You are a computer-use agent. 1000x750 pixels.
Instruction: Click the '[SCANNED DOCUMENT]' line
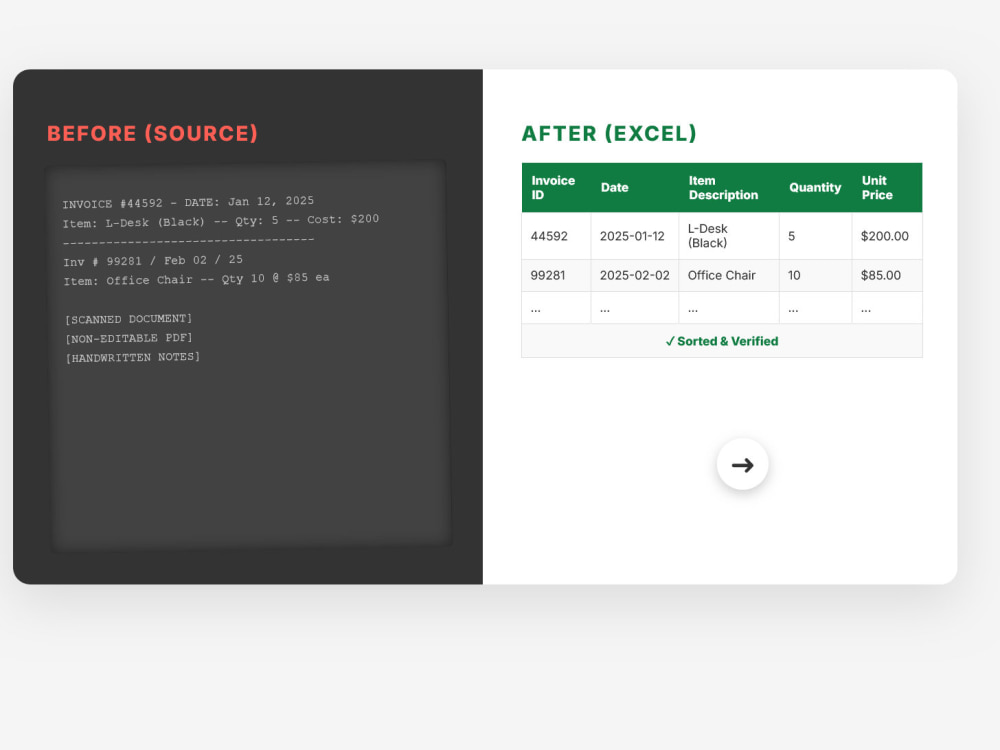128,319
